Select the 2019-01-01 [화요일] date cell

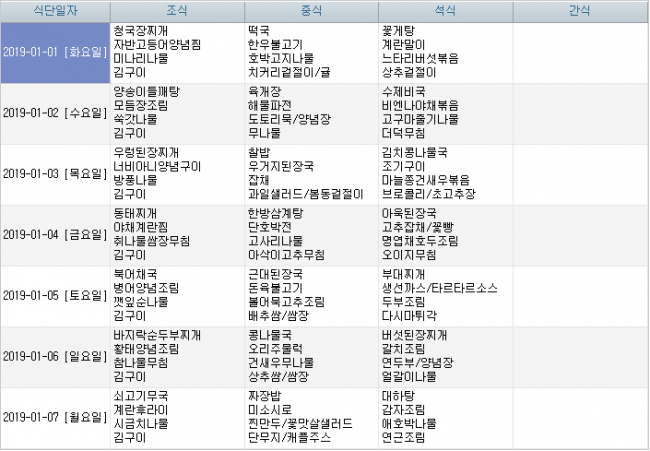point(55,52)
